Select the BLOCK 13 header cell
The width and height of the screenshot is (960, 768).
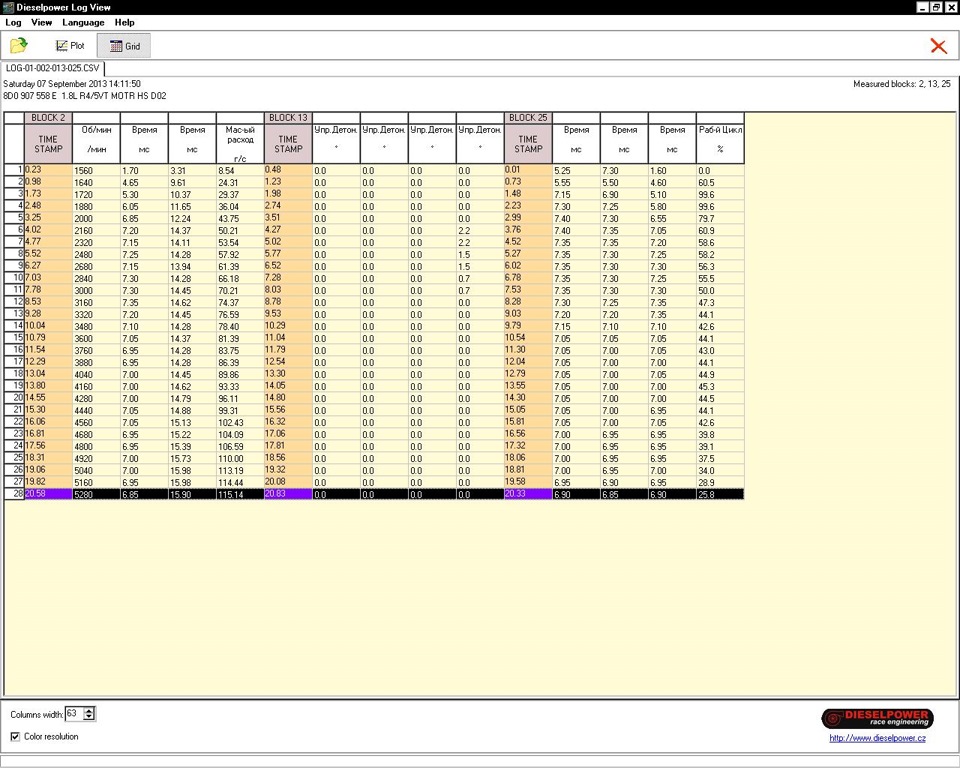click(x=288, y=118)
